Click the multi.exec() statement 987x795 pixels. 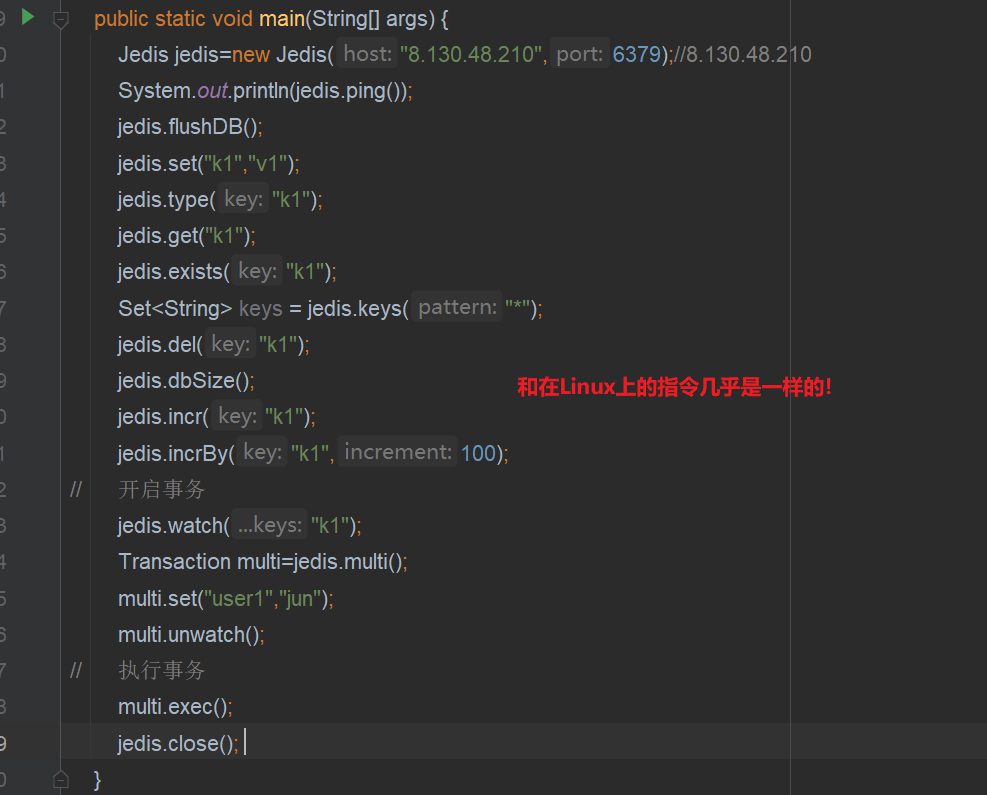[175, 707]
